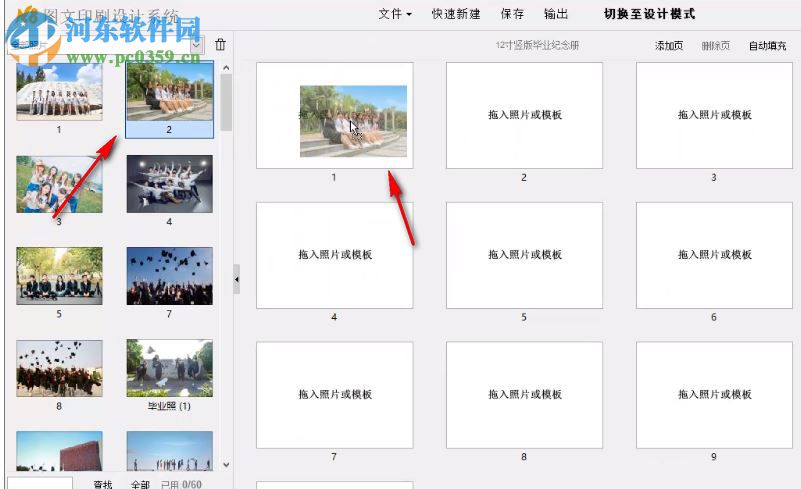The width and height of the screenshot is (801, 489).
Task: Select photo thumbnail 5
Action: click(59, 276)
